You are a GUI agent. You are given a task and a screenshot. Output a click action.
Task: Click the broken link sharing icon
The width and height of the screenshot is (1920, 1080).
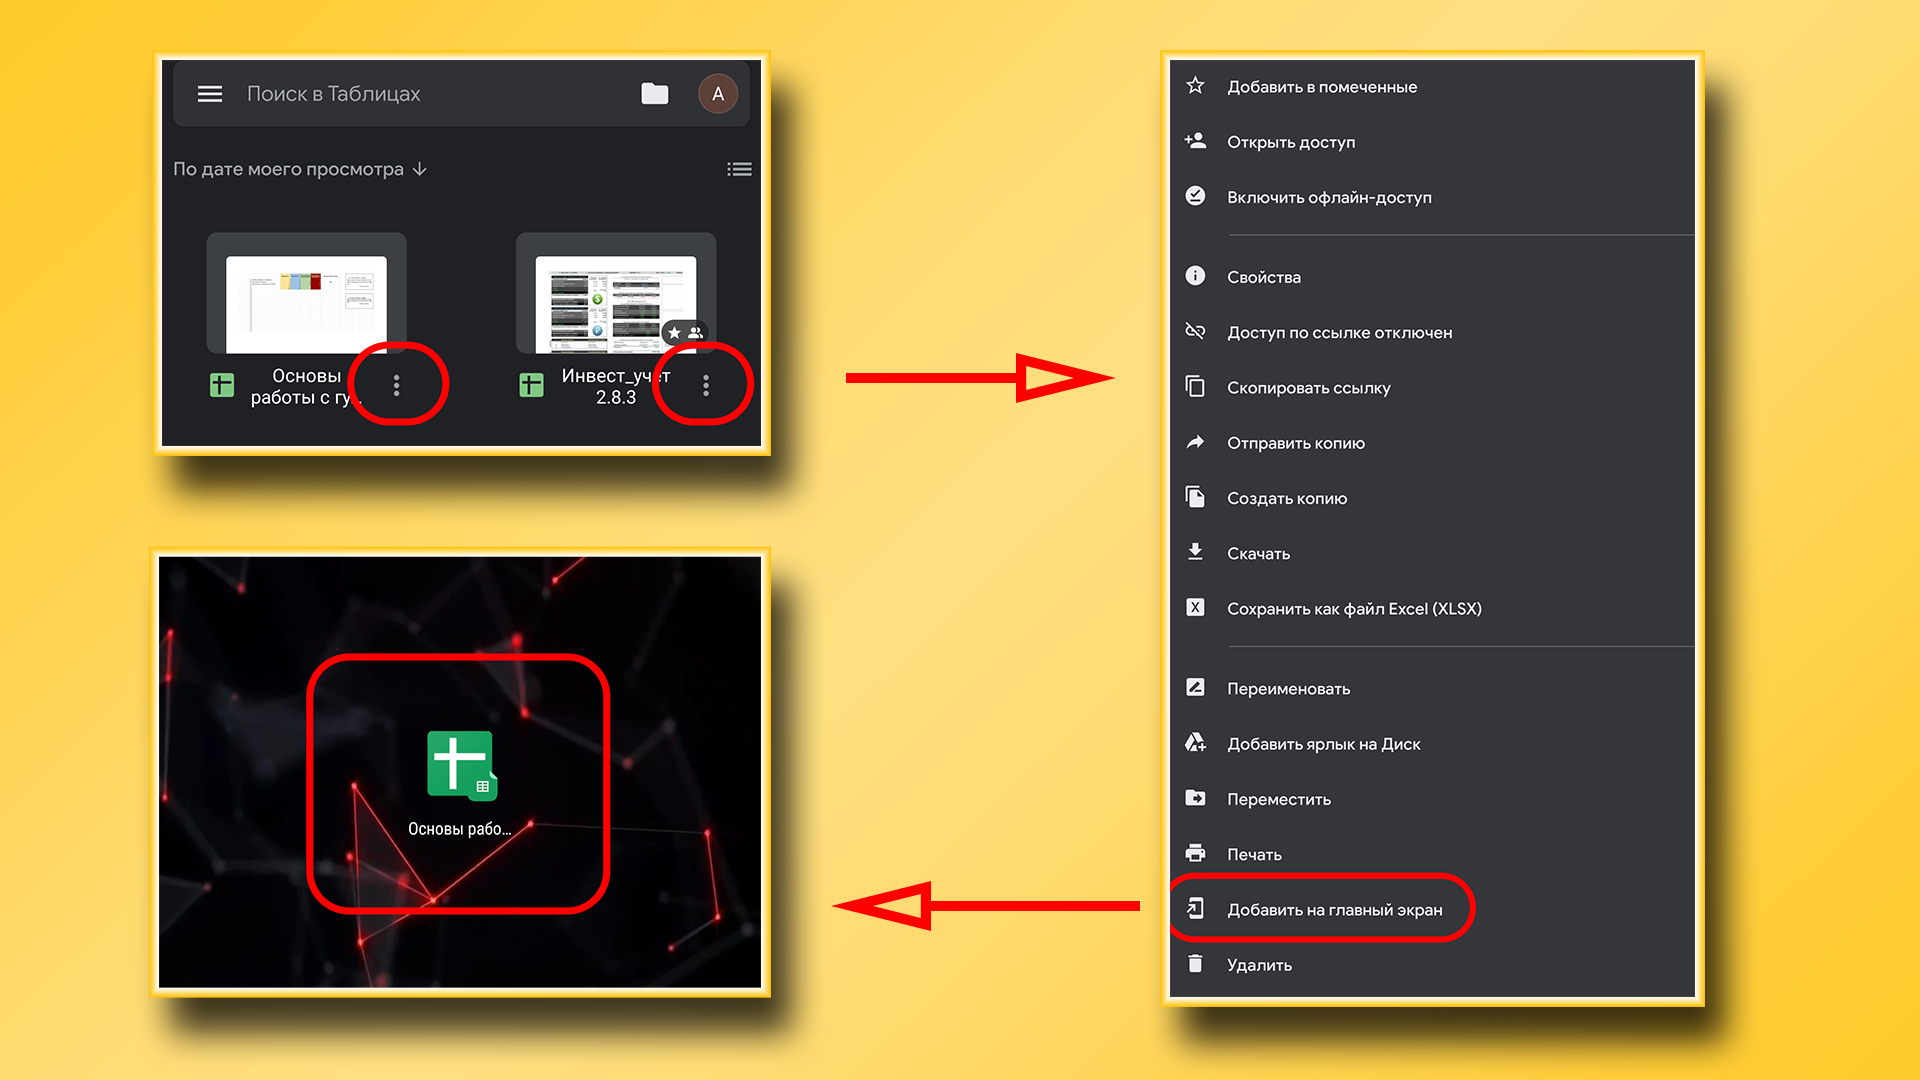tap(1195, 331)
